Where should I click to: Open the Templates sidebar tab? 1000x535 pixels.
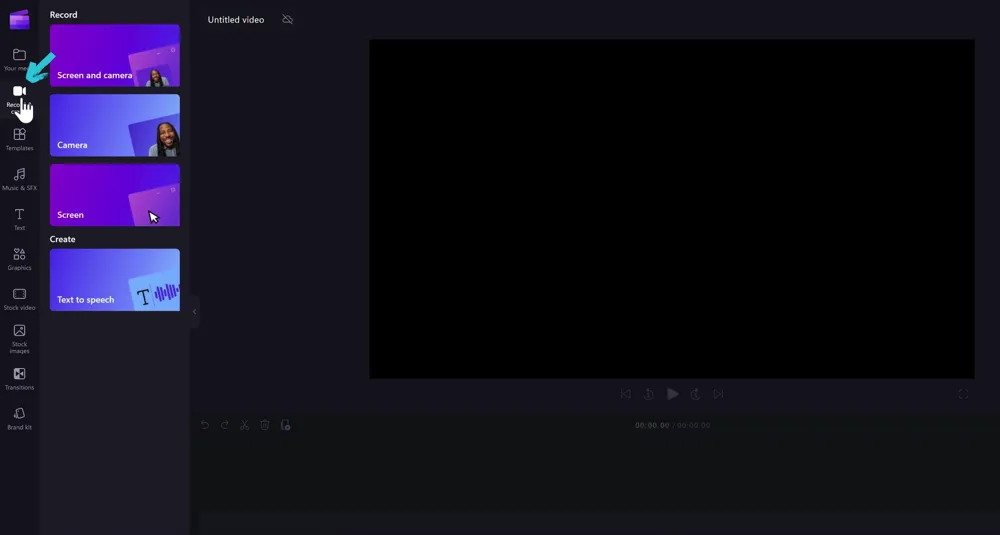(x=19, y=139)
